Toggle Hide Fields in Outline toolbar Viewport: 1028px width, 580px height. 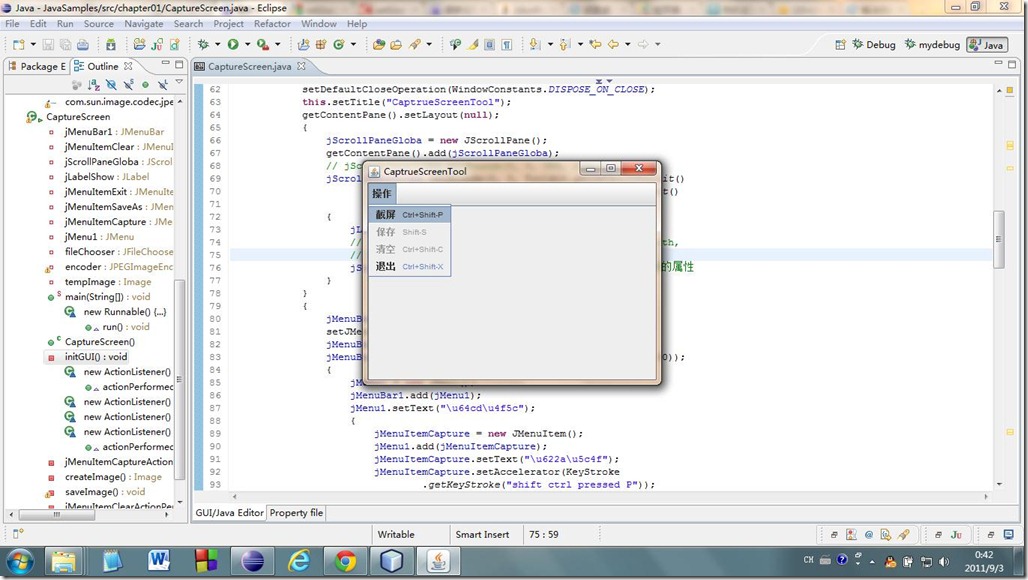point(112,85)
